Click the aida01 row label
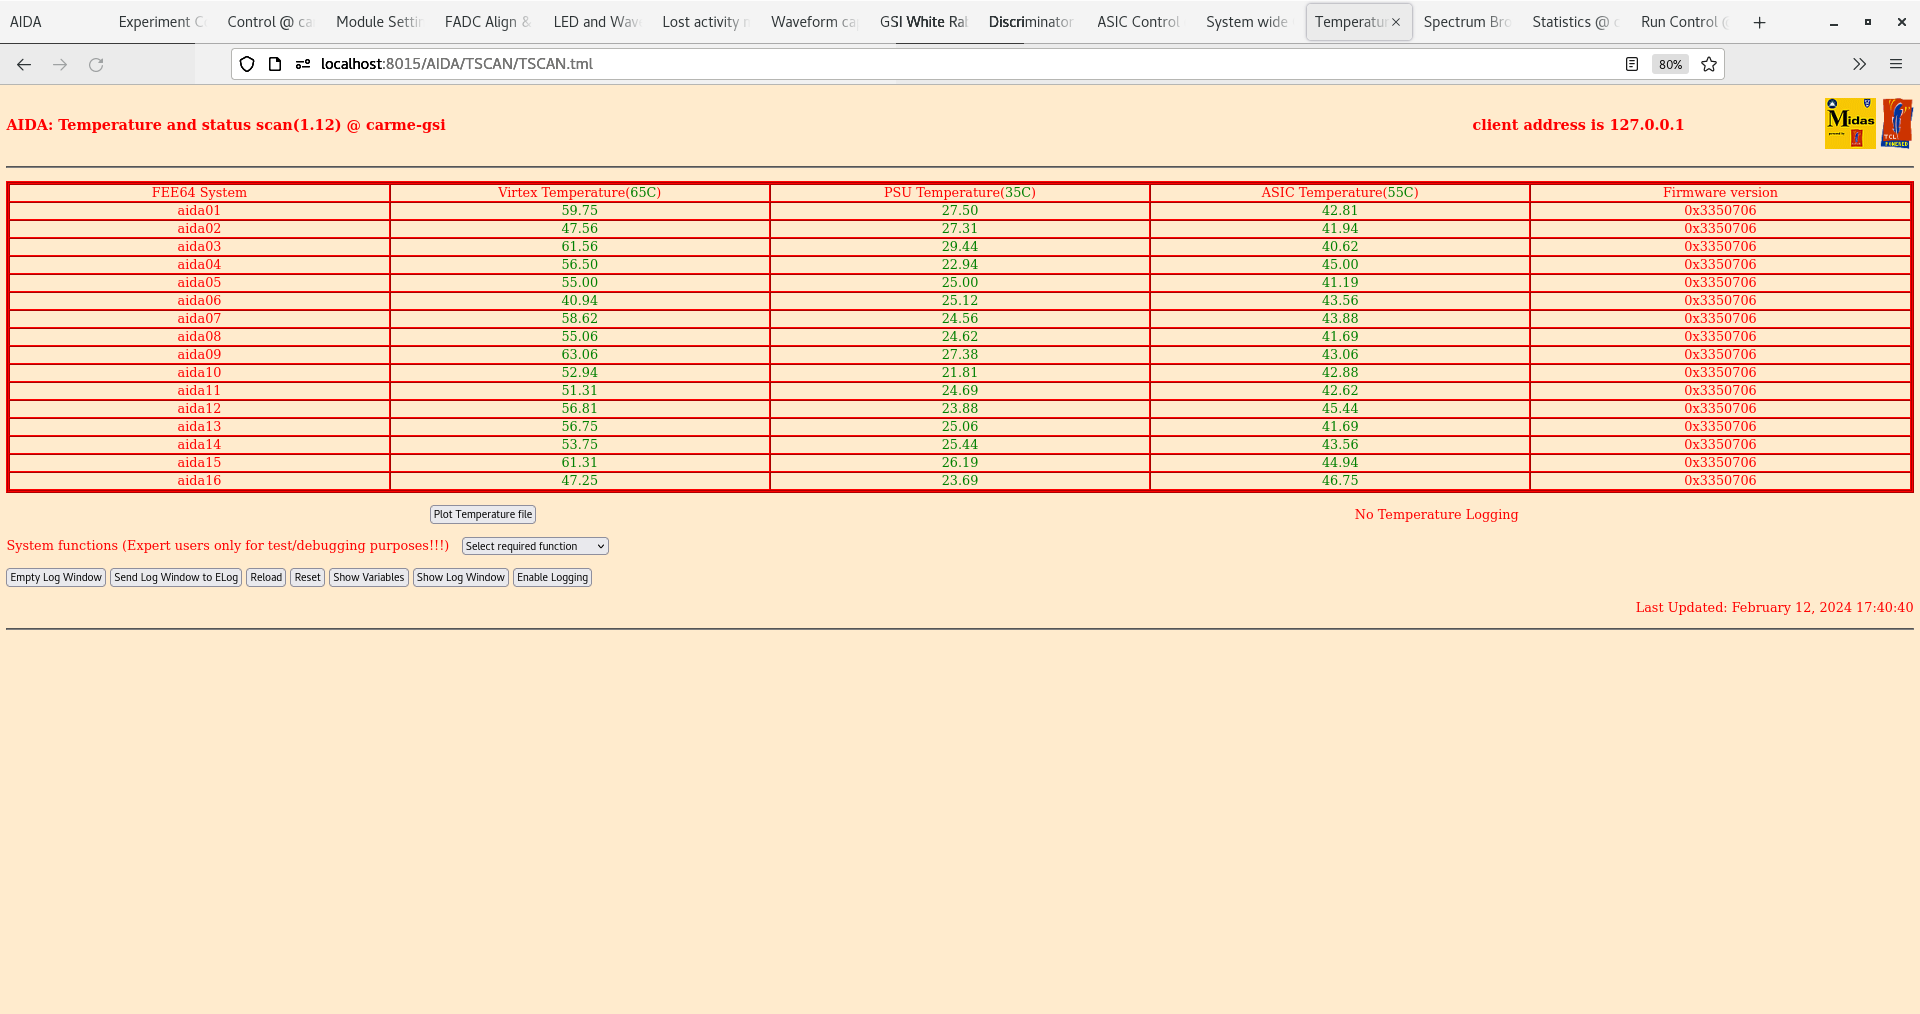This screenshot has height=1014, width=1920. (x=199, y=210)
